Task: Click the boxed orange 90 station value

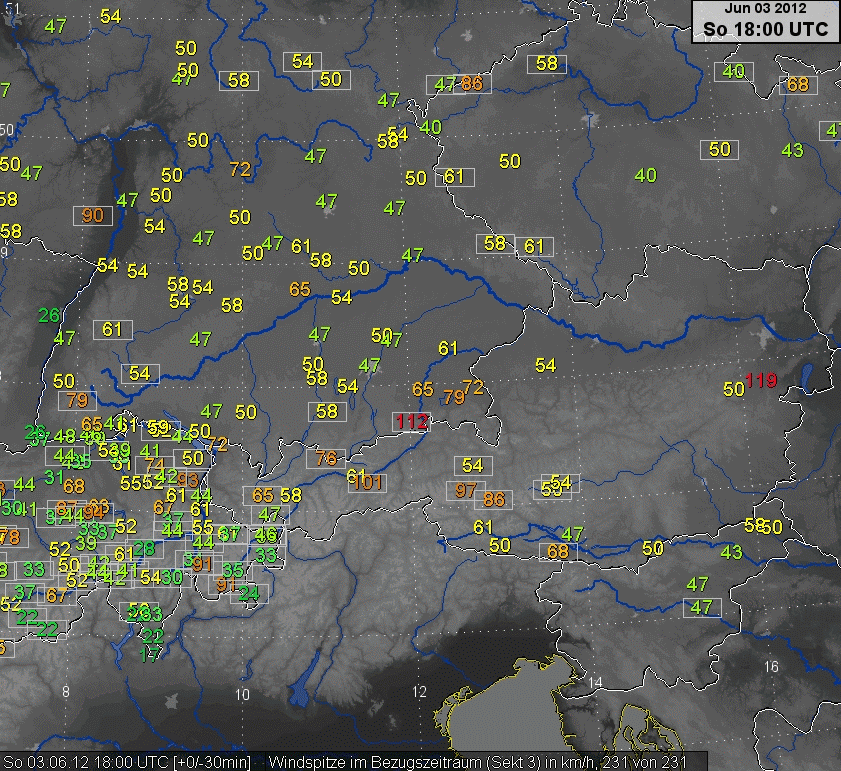Action: pos(93,215)
